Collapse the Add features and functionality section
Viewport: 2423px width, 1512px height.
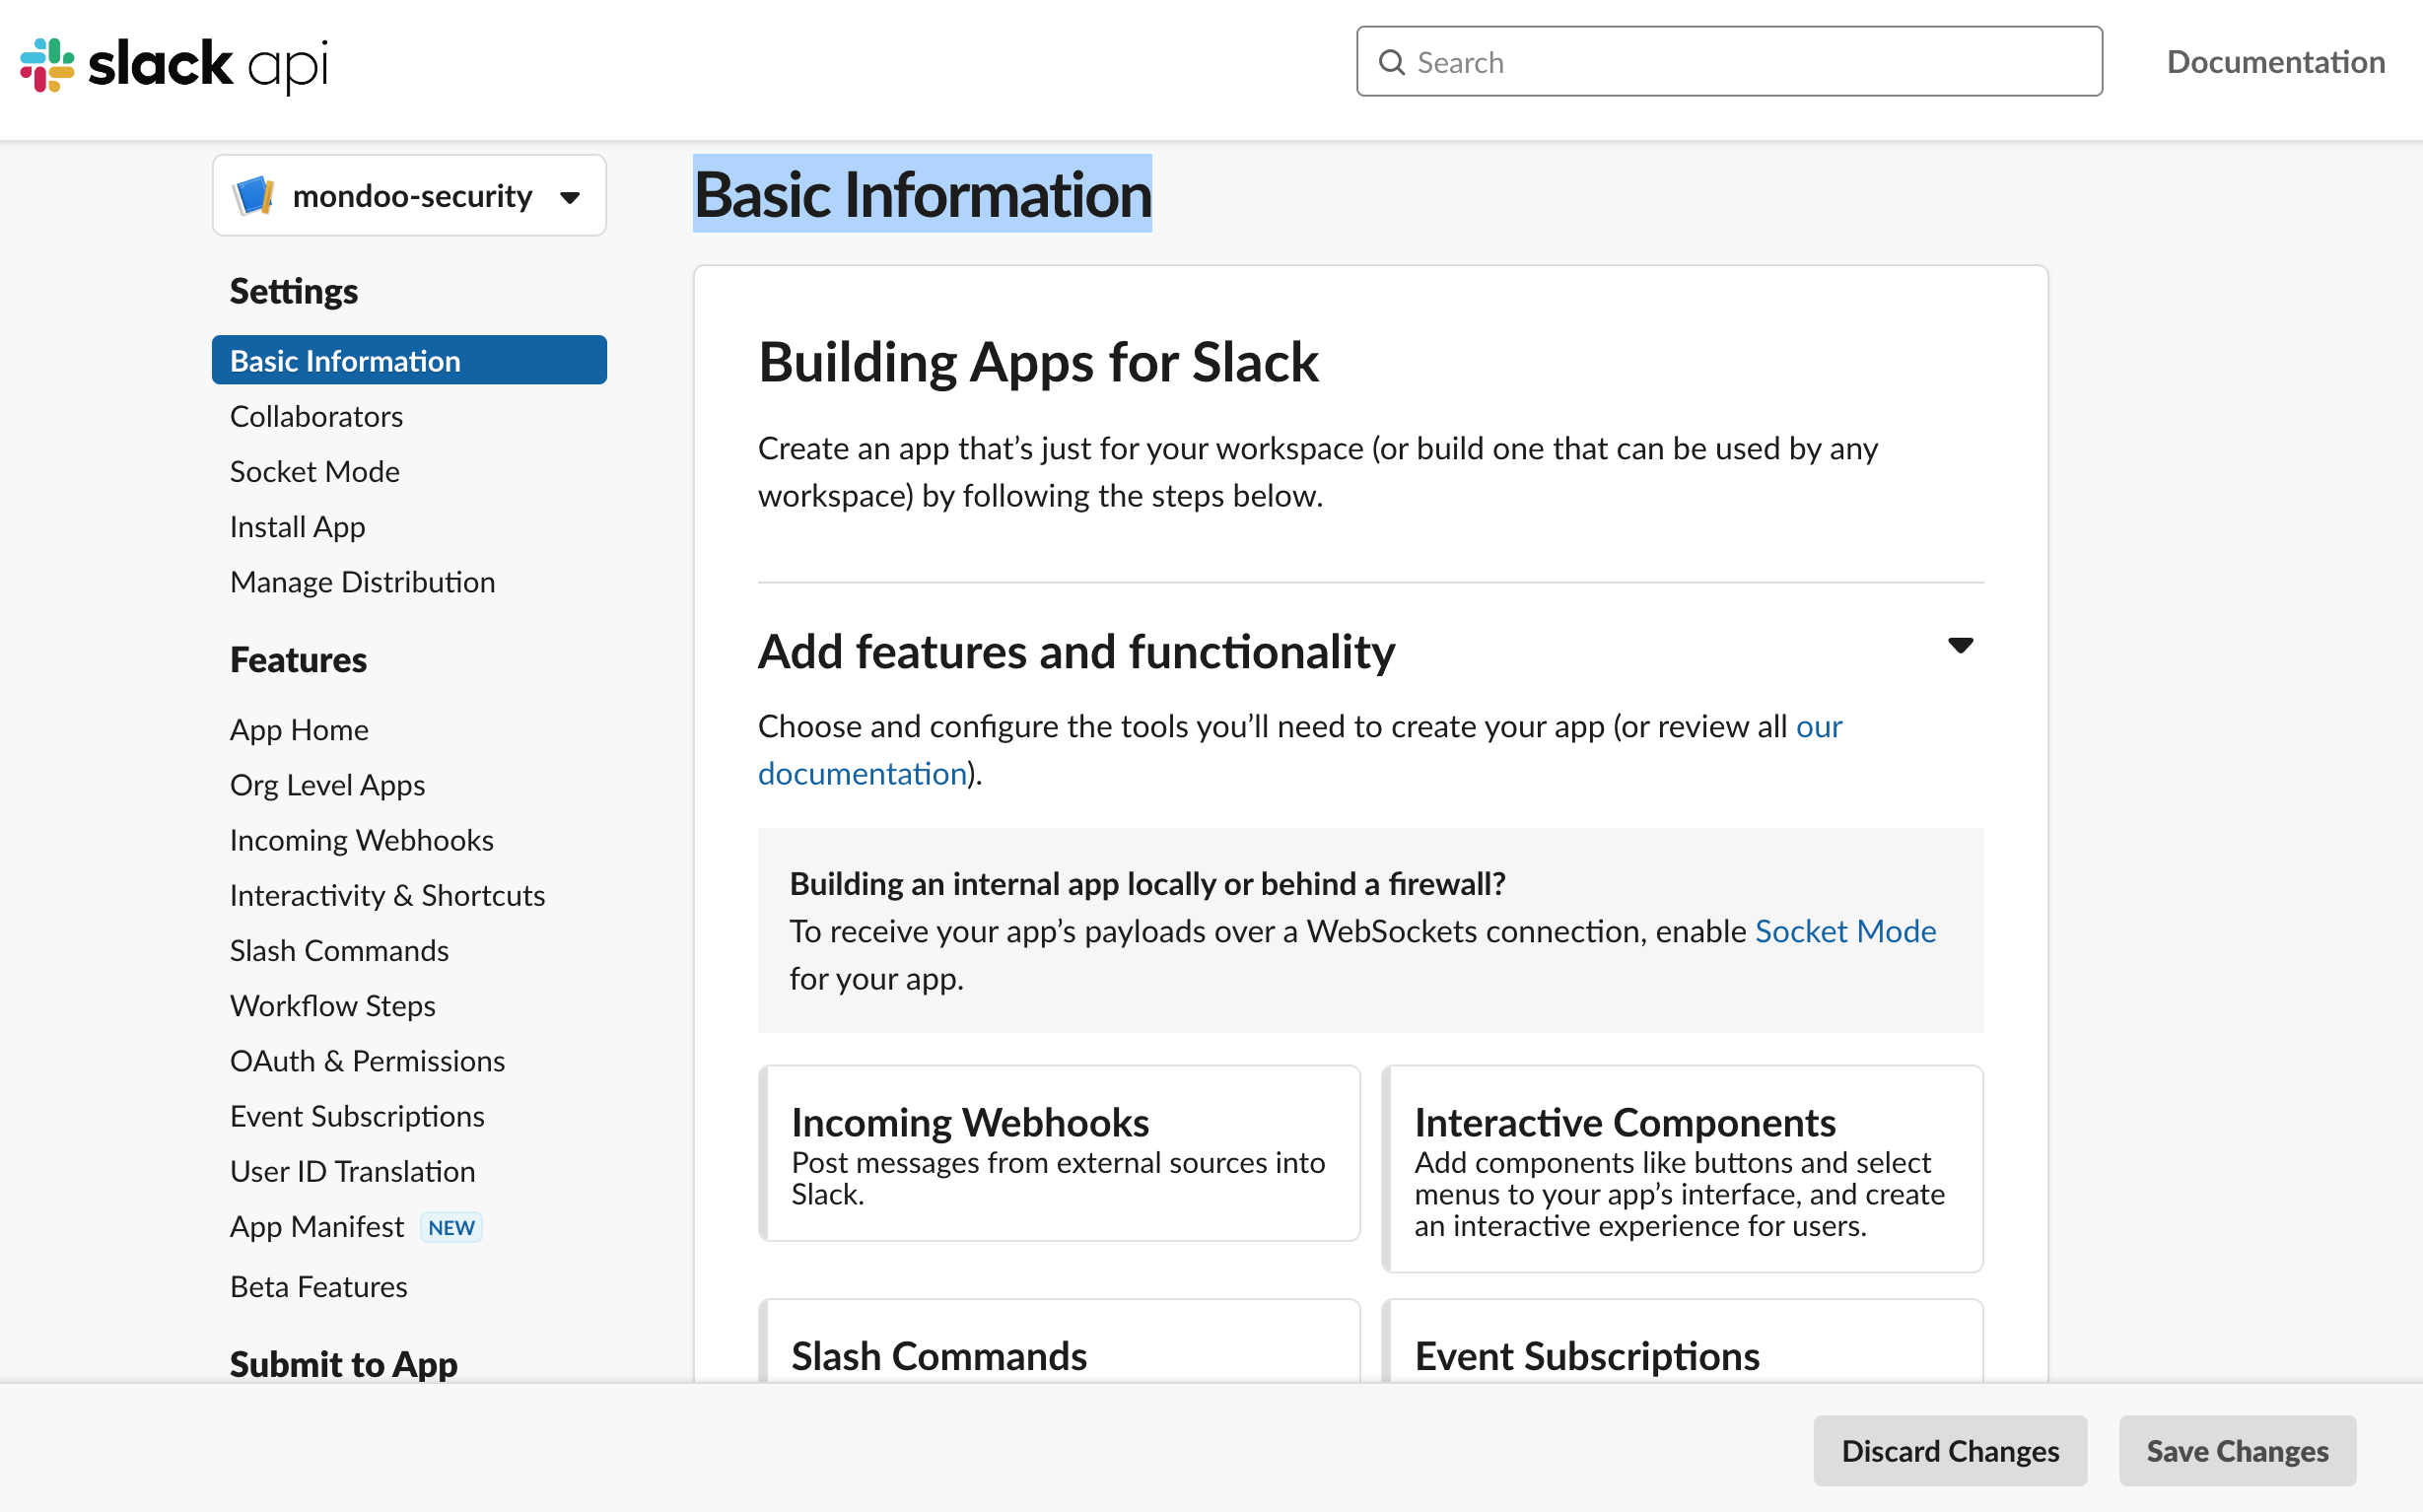coord(1961,646)
